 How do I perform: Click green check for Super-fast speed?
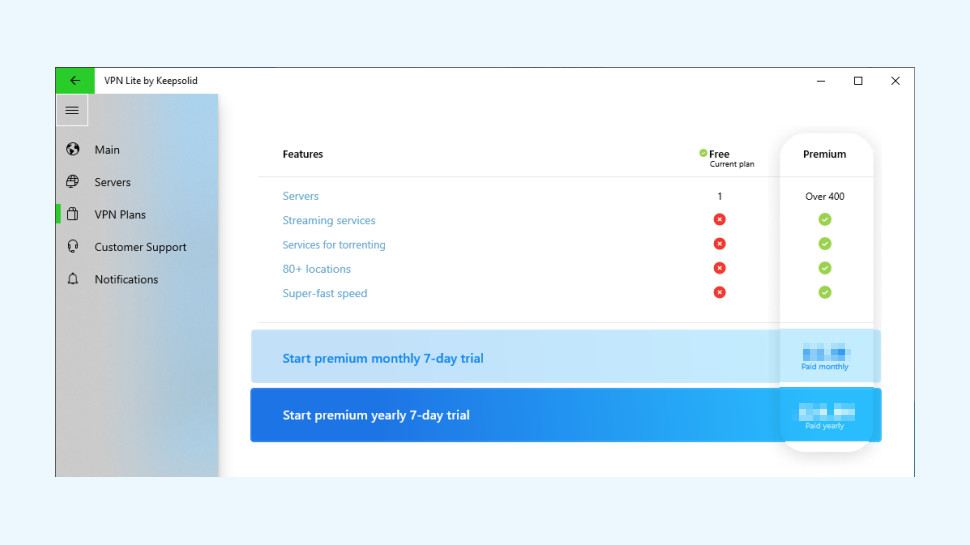point(825,292)
